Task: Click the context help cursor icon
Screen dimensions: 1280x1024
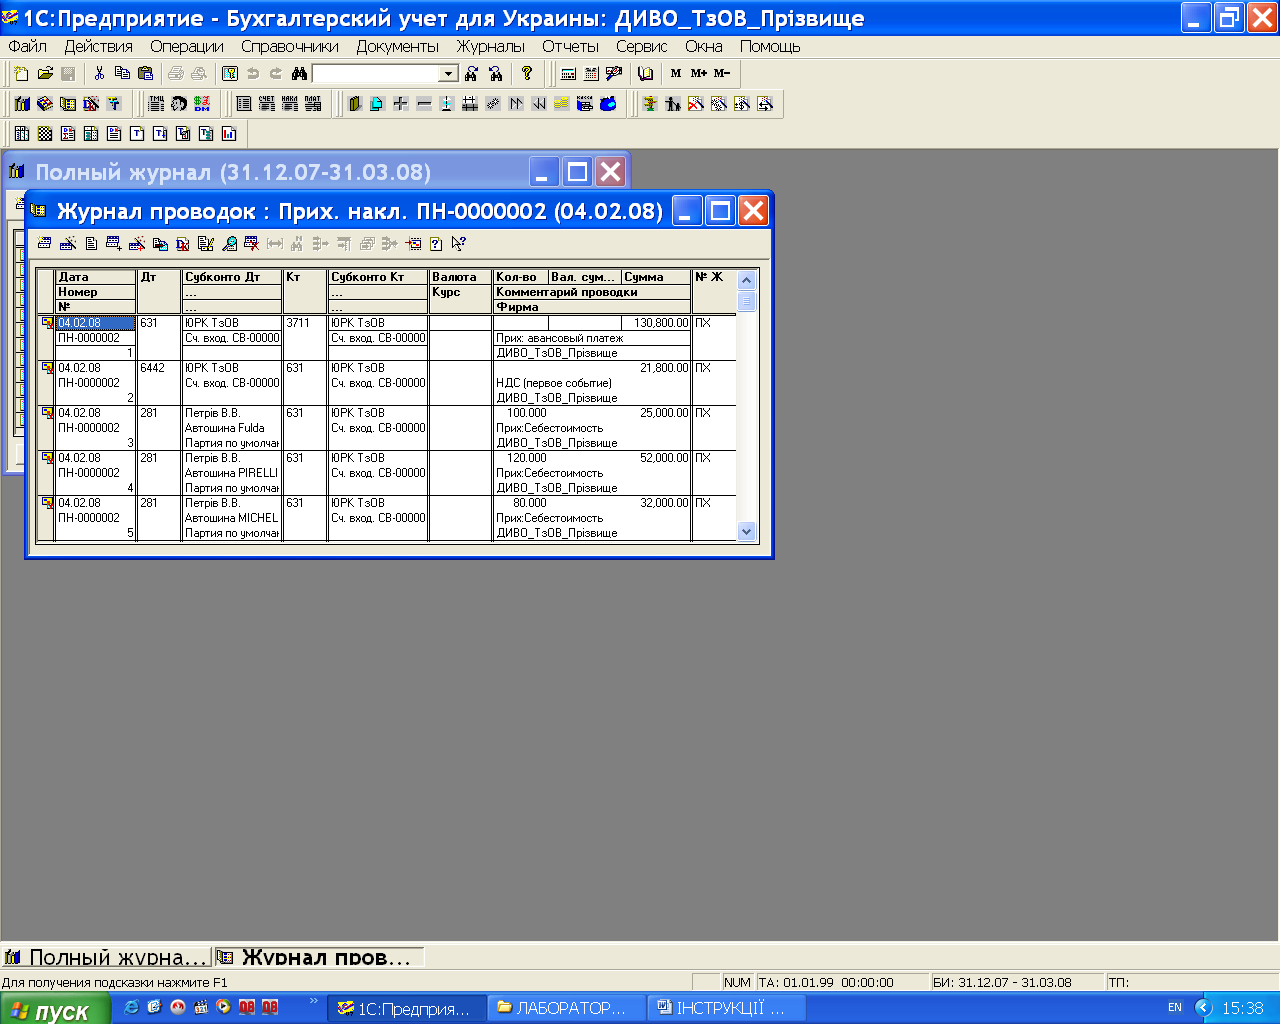Action: click(458, 243)
